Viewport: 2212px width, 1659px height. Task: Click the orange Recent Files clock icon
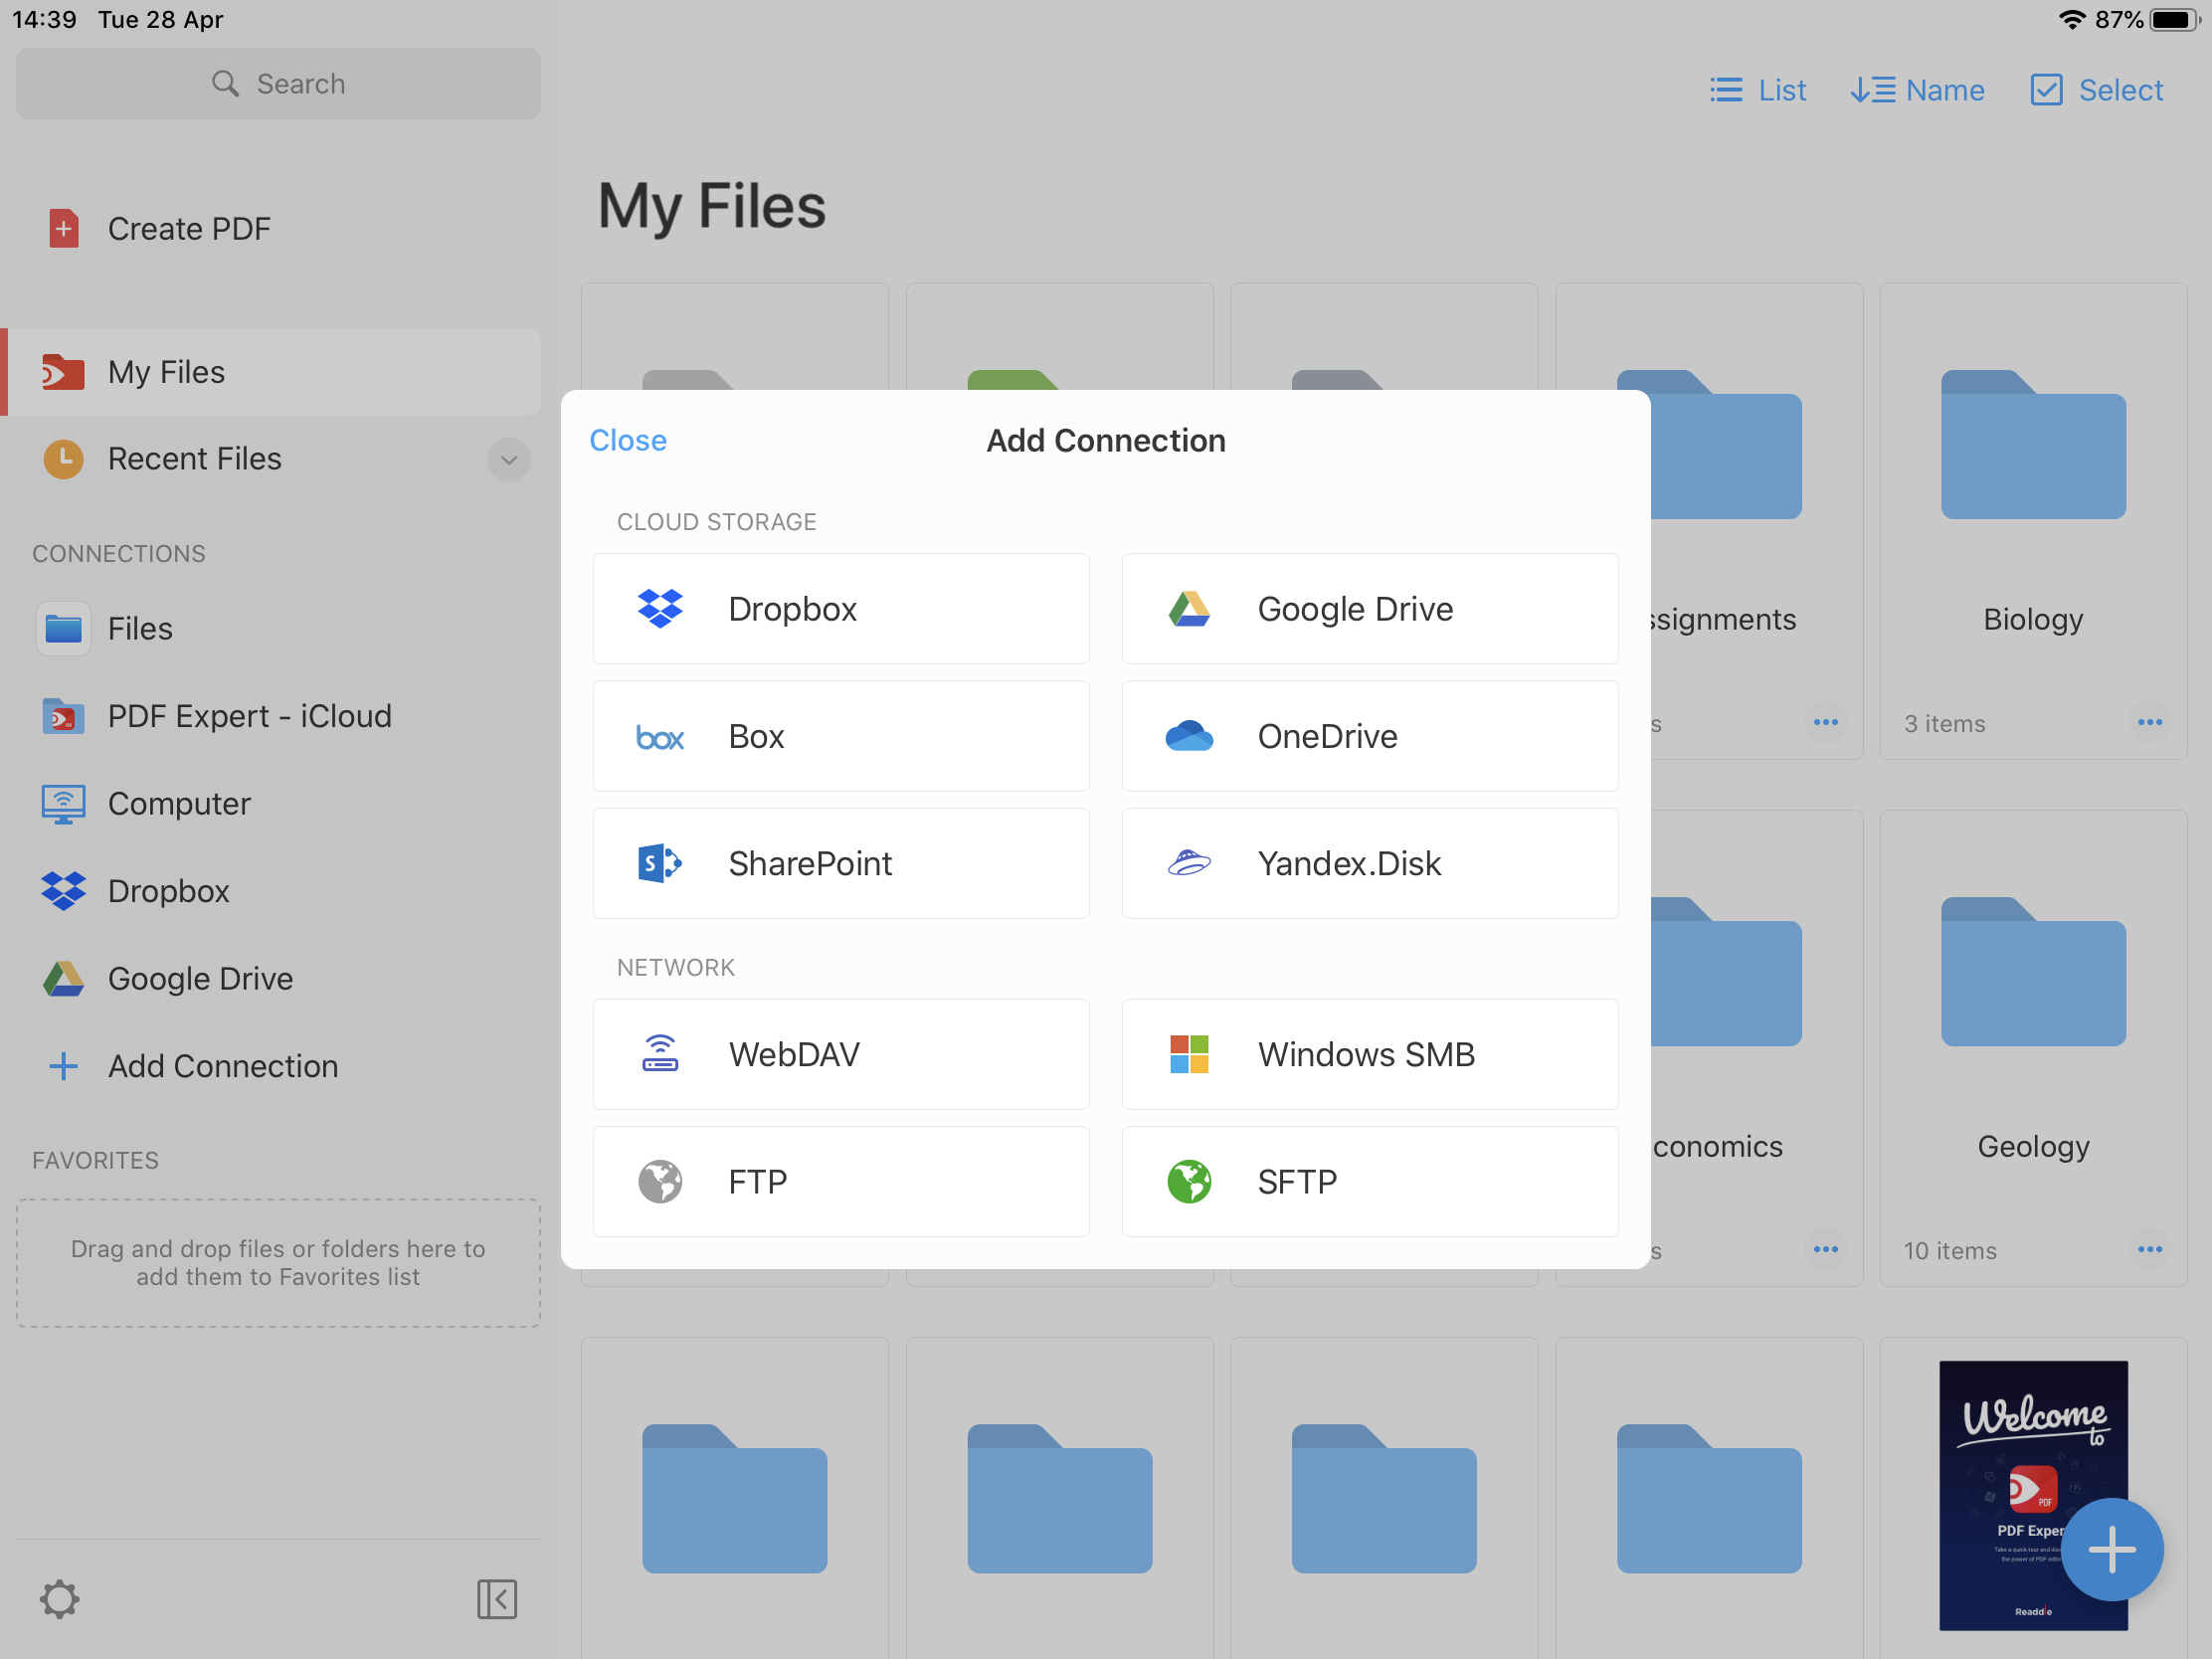click(63, 459)
